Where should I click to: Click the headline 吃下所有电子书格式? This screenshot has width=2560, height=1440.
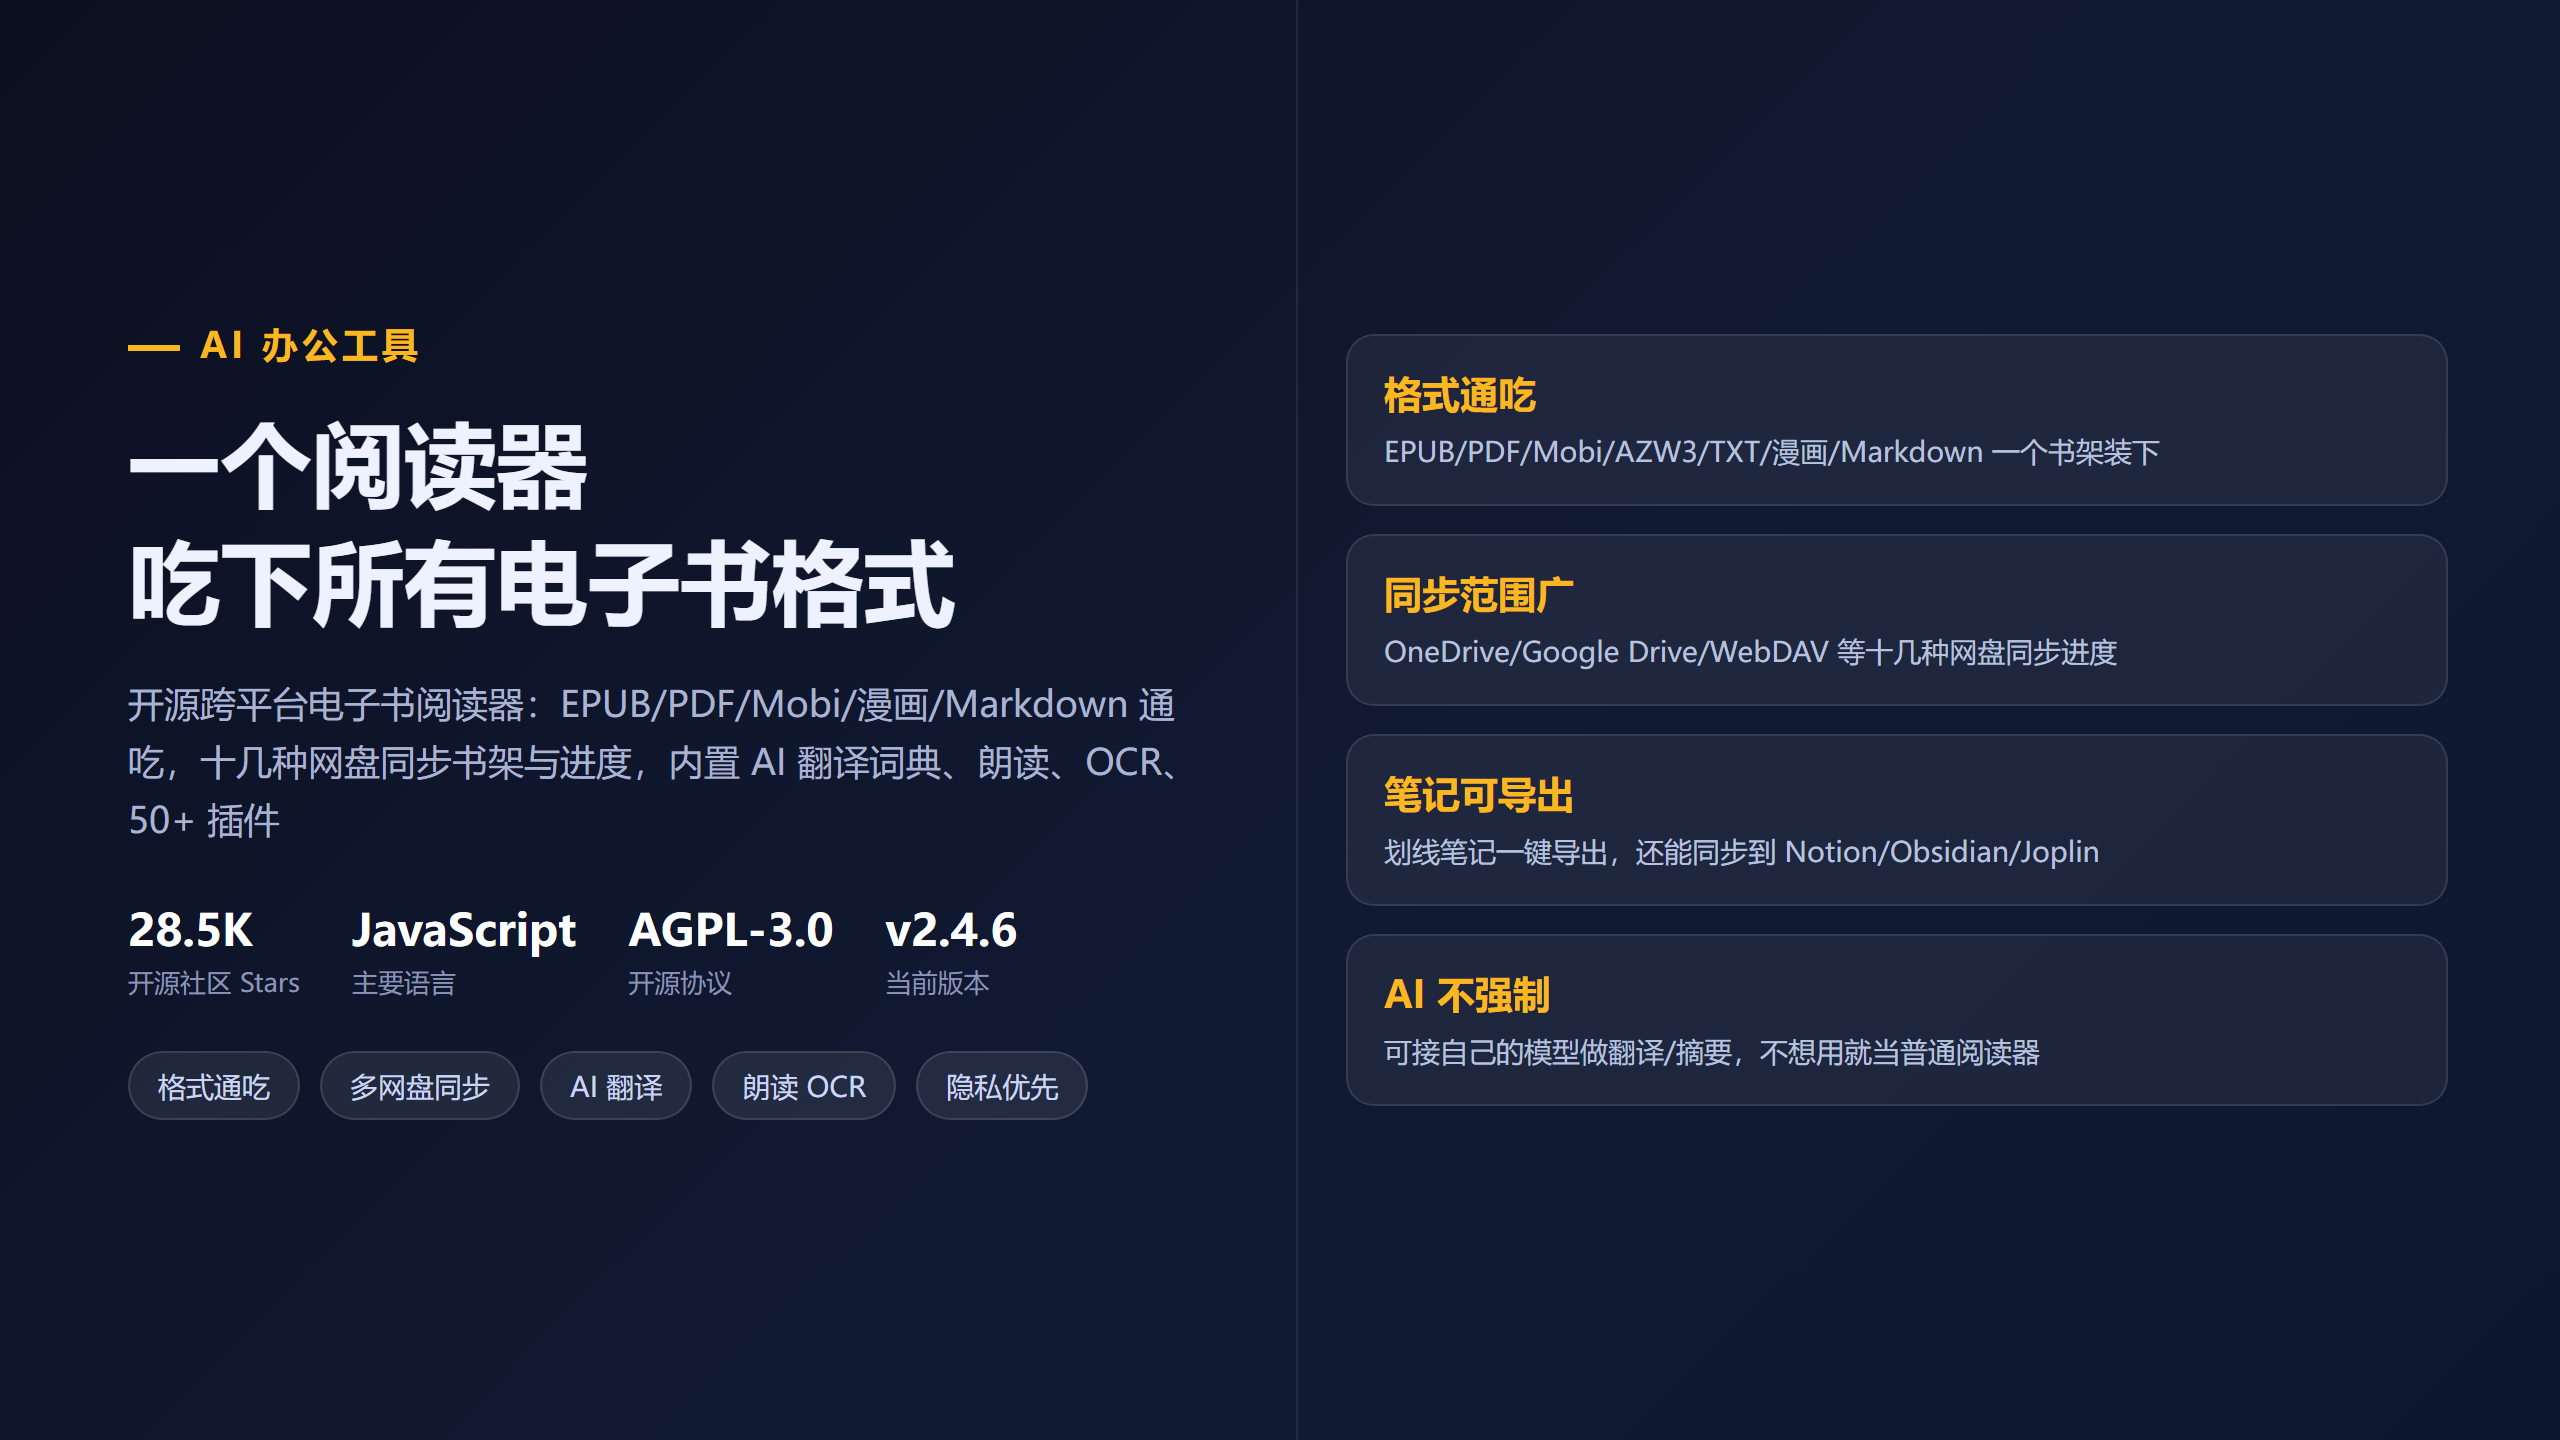point(541,585)
